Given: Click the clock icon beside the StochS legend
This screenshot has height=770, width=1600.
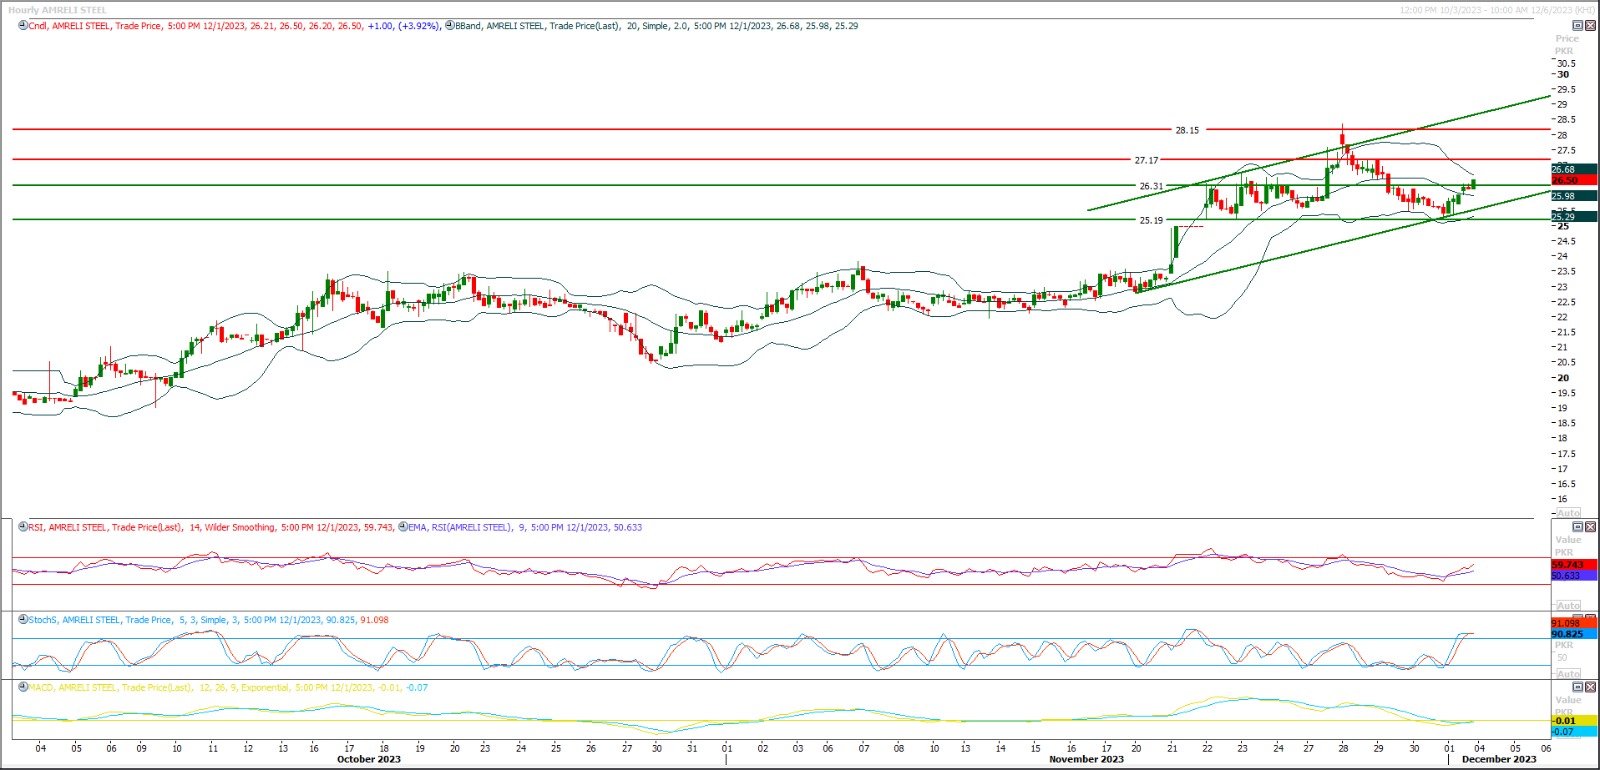Looking at the screenshot, I should (x=23, y=620).
